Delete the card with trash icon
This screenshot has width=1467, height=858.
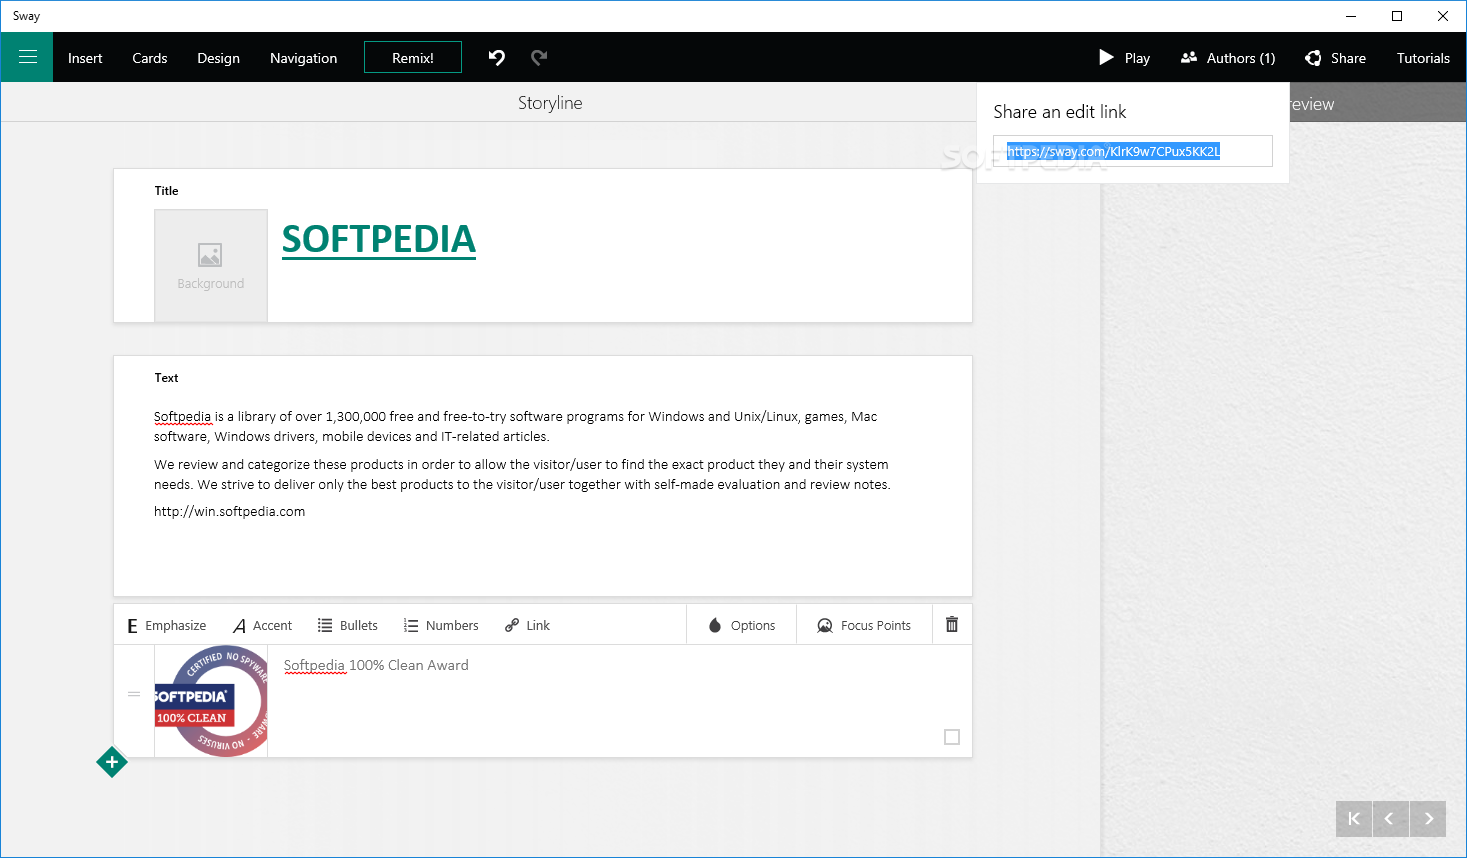(x=952, y=624)
